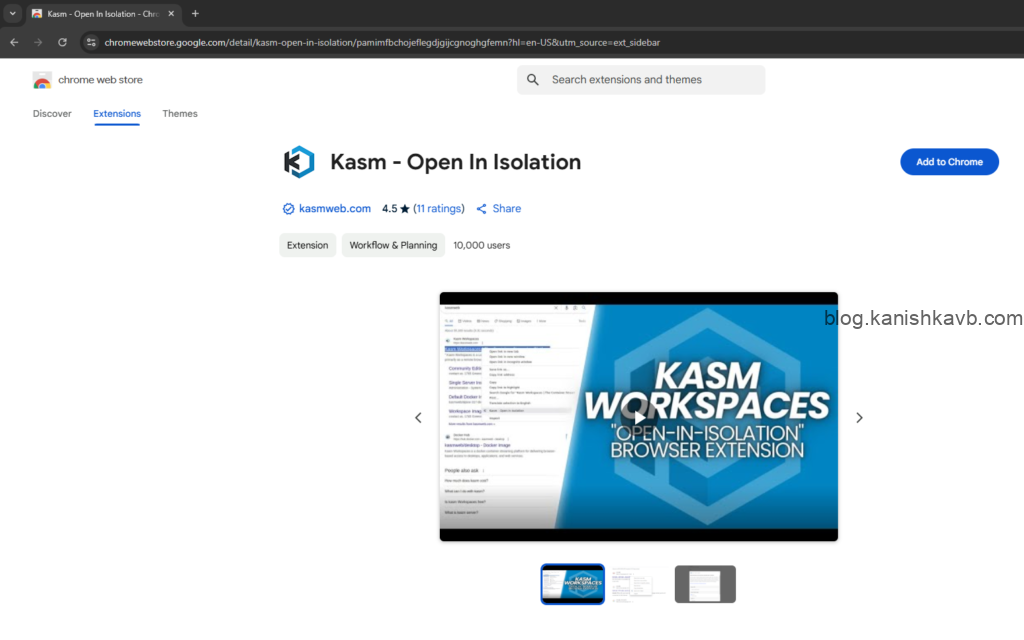
Task: Open the 11 ratings link
Action: point(439,209)
